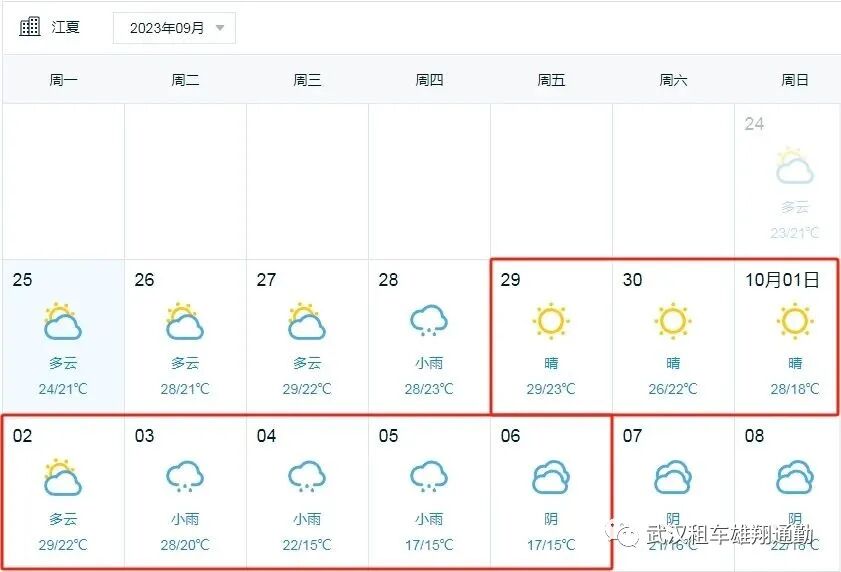Screen dimensions: 841x572
Task: Click the 小雨 label on day 04
Action: 307,519
